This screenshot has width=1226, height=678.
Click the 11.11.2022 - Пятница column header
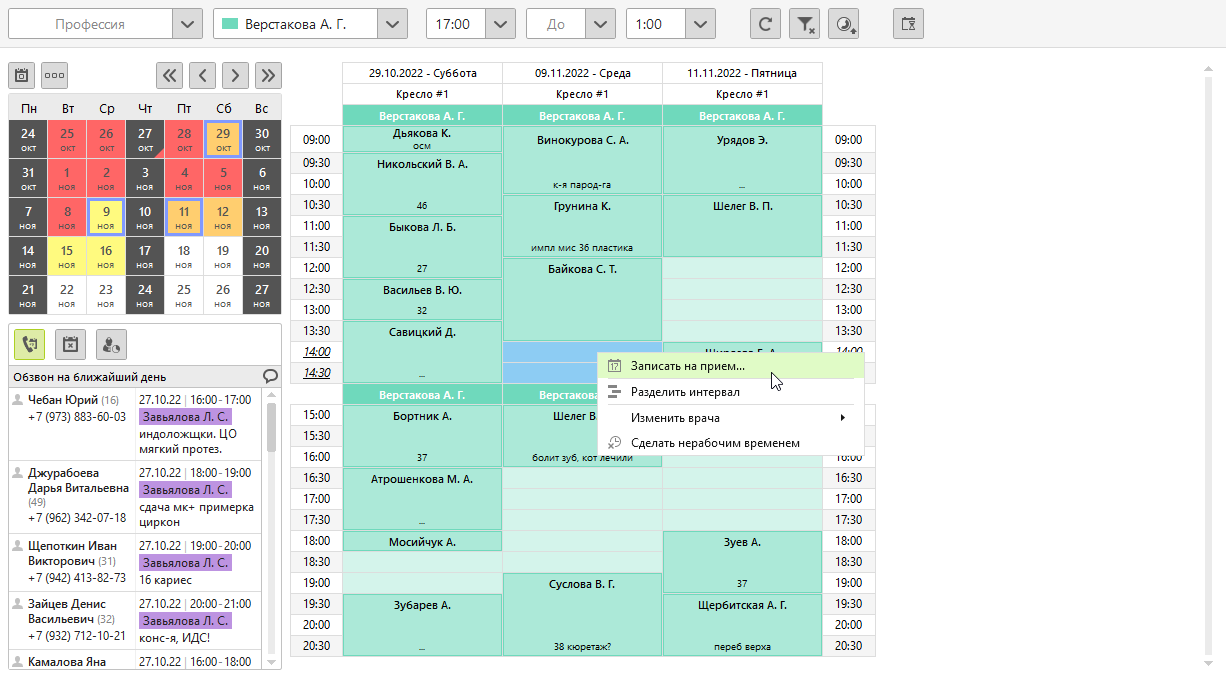(742, 73)
